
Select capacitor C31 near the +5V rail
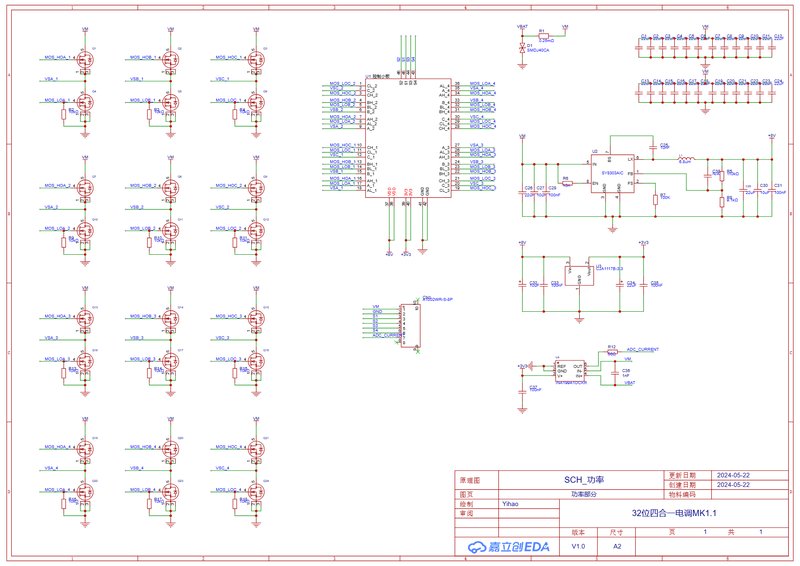[771, 192]
